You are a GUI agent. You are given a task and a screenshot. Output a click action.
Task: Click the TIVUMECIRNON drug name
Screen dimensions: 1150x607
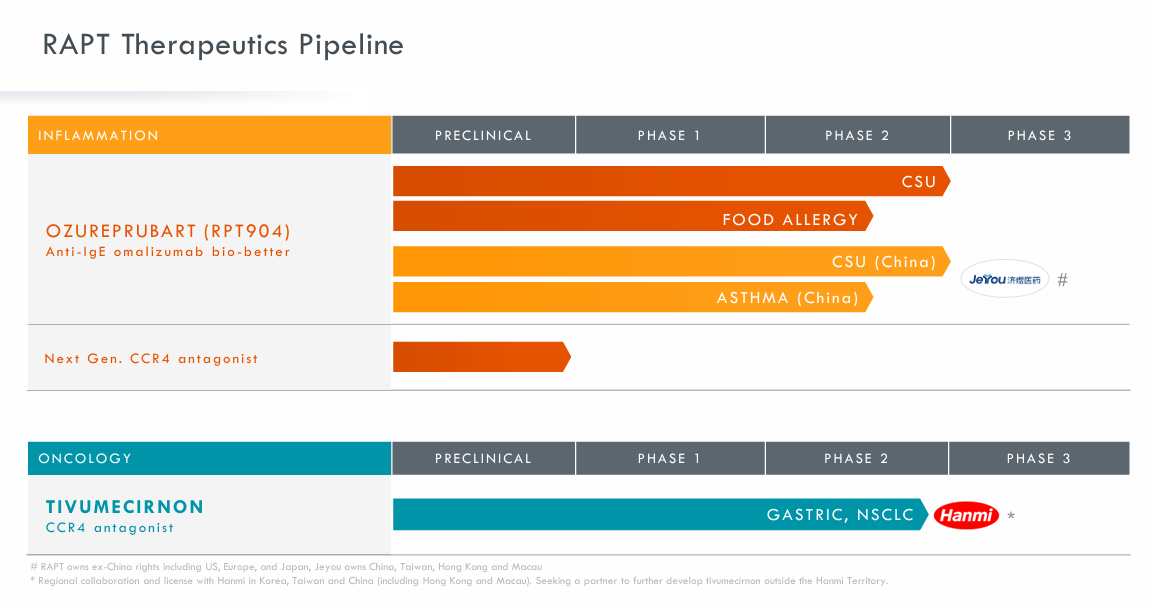coord(125,507)
